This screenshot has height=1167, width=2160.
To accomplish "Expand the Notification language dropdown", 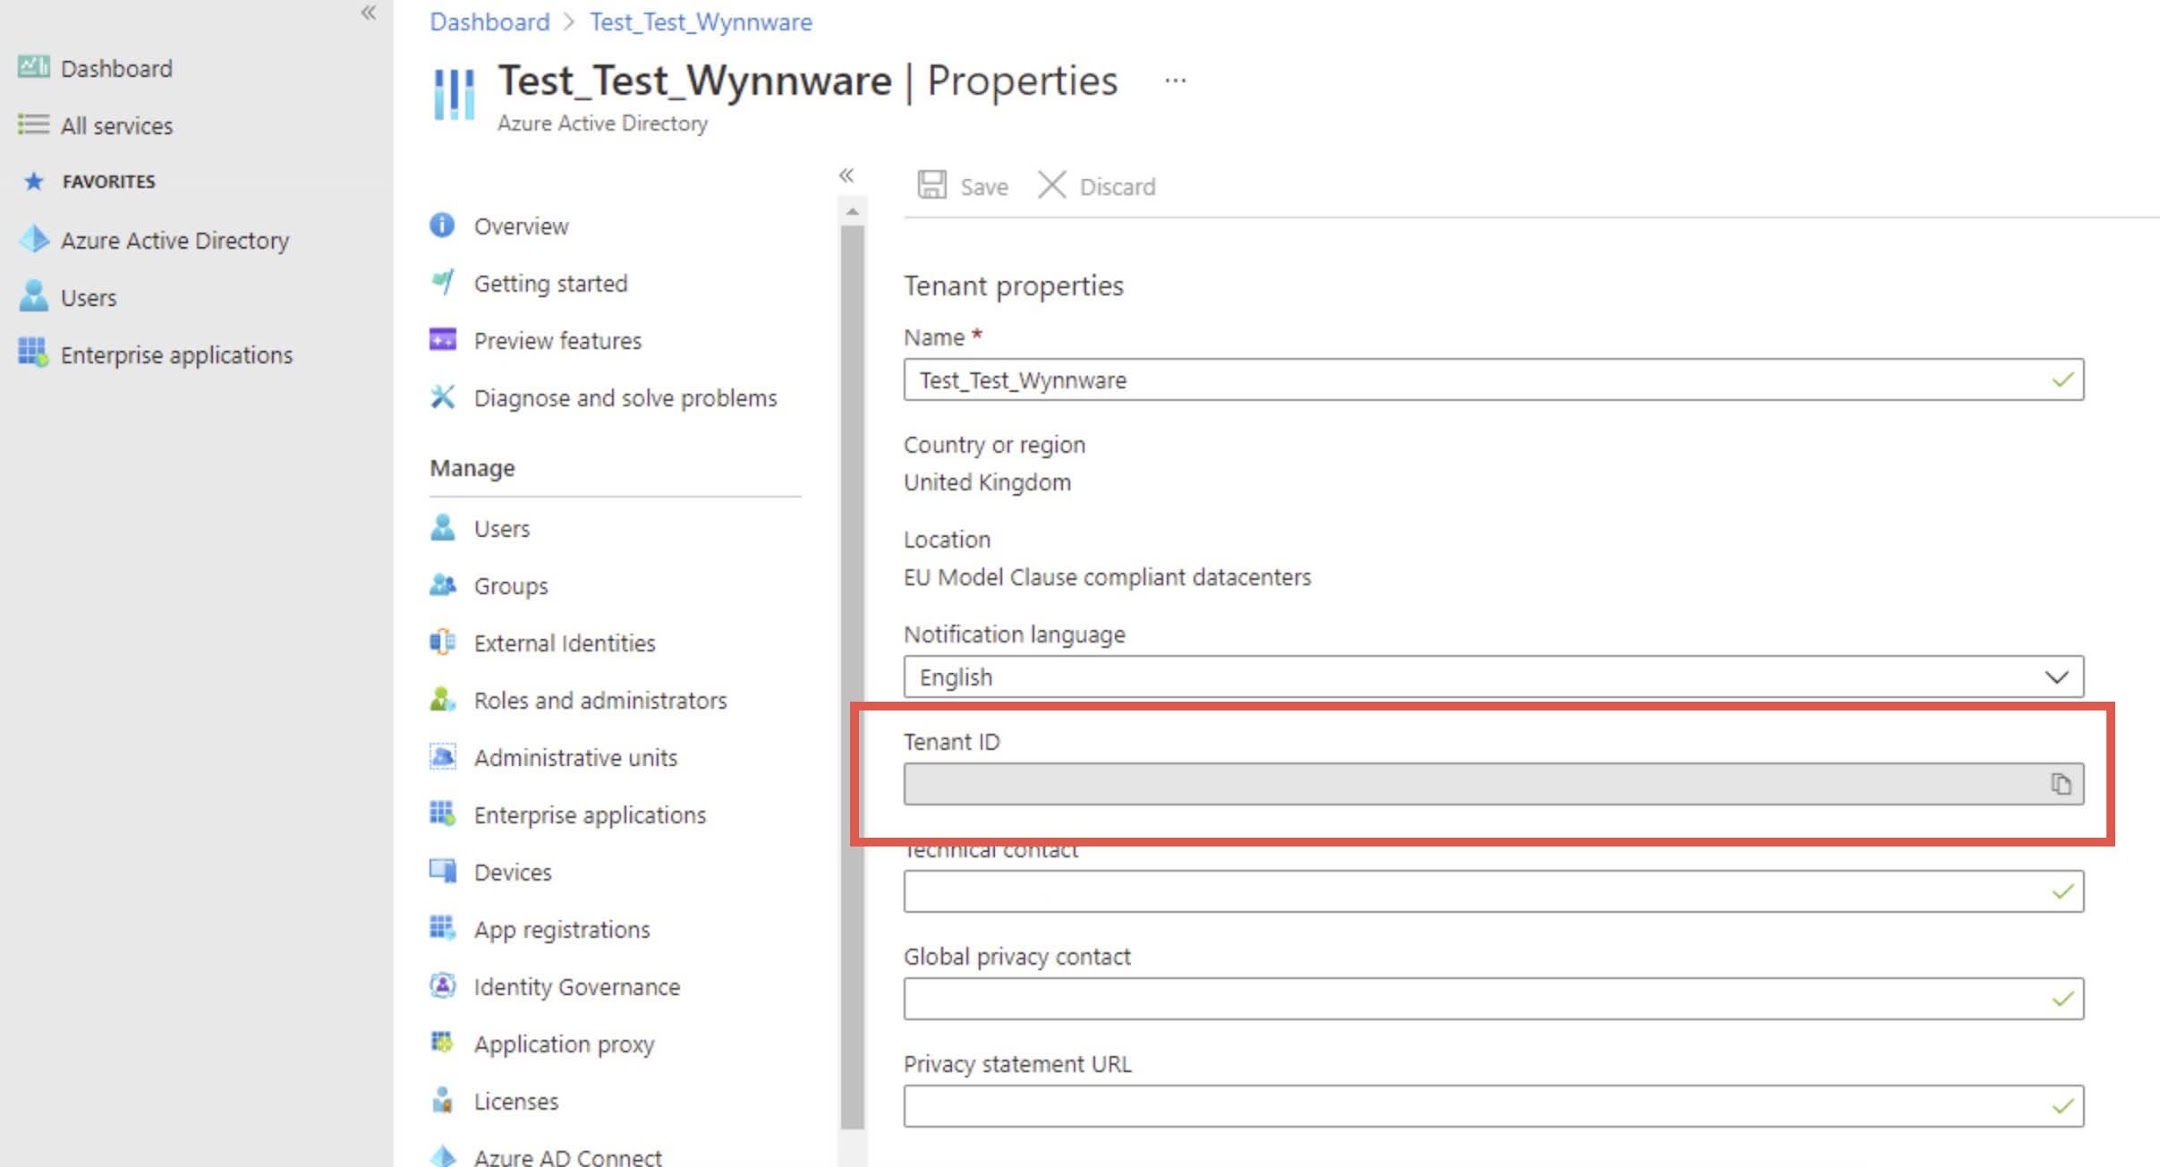I will click(x=2055, y=677).
